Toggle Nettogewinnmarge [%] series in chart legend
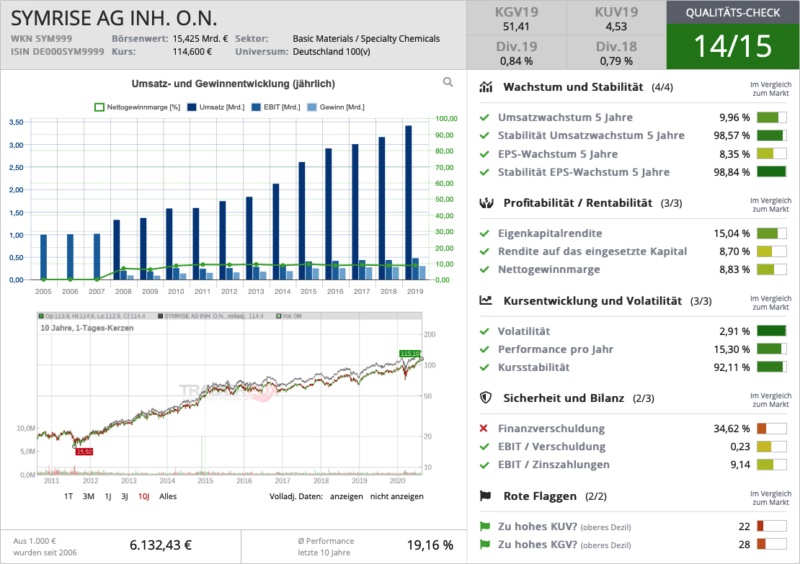 click(x=137, y=107)
